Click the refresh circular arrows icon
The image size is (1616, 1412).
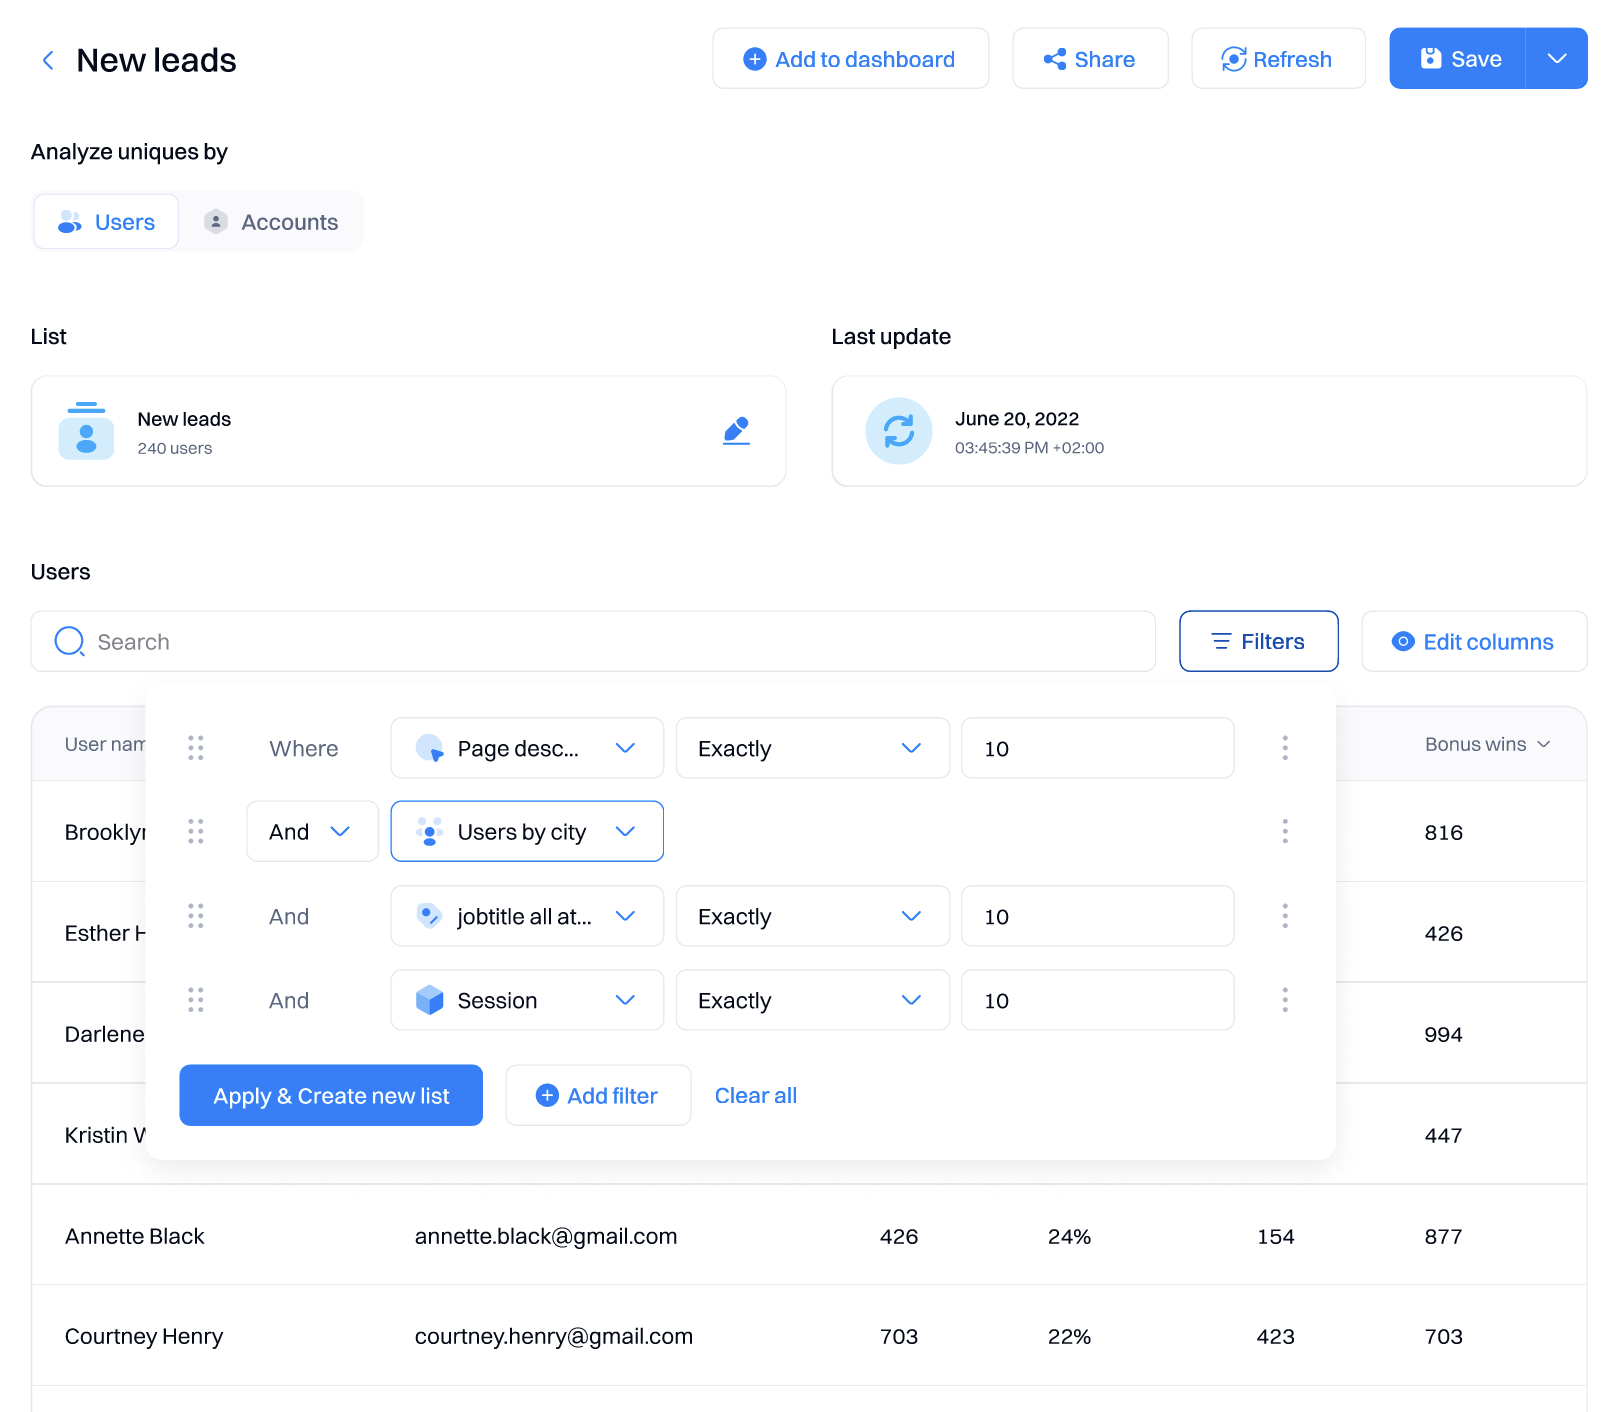click(1234, 59)
